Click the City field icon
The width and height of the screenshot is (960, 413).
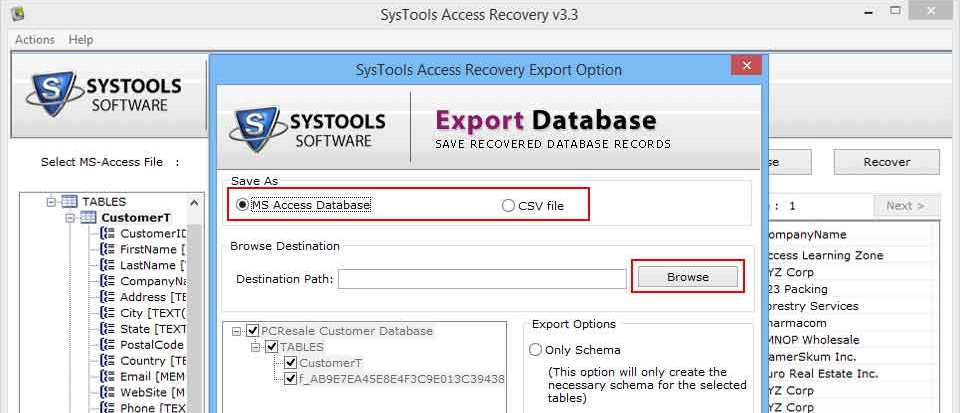107,313
